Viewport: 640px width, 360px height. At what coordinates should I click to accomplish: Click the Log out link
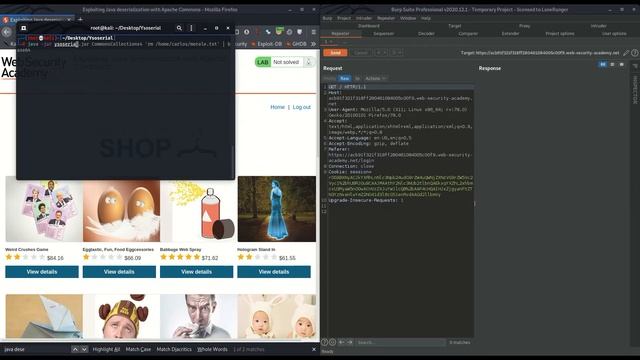302,107
